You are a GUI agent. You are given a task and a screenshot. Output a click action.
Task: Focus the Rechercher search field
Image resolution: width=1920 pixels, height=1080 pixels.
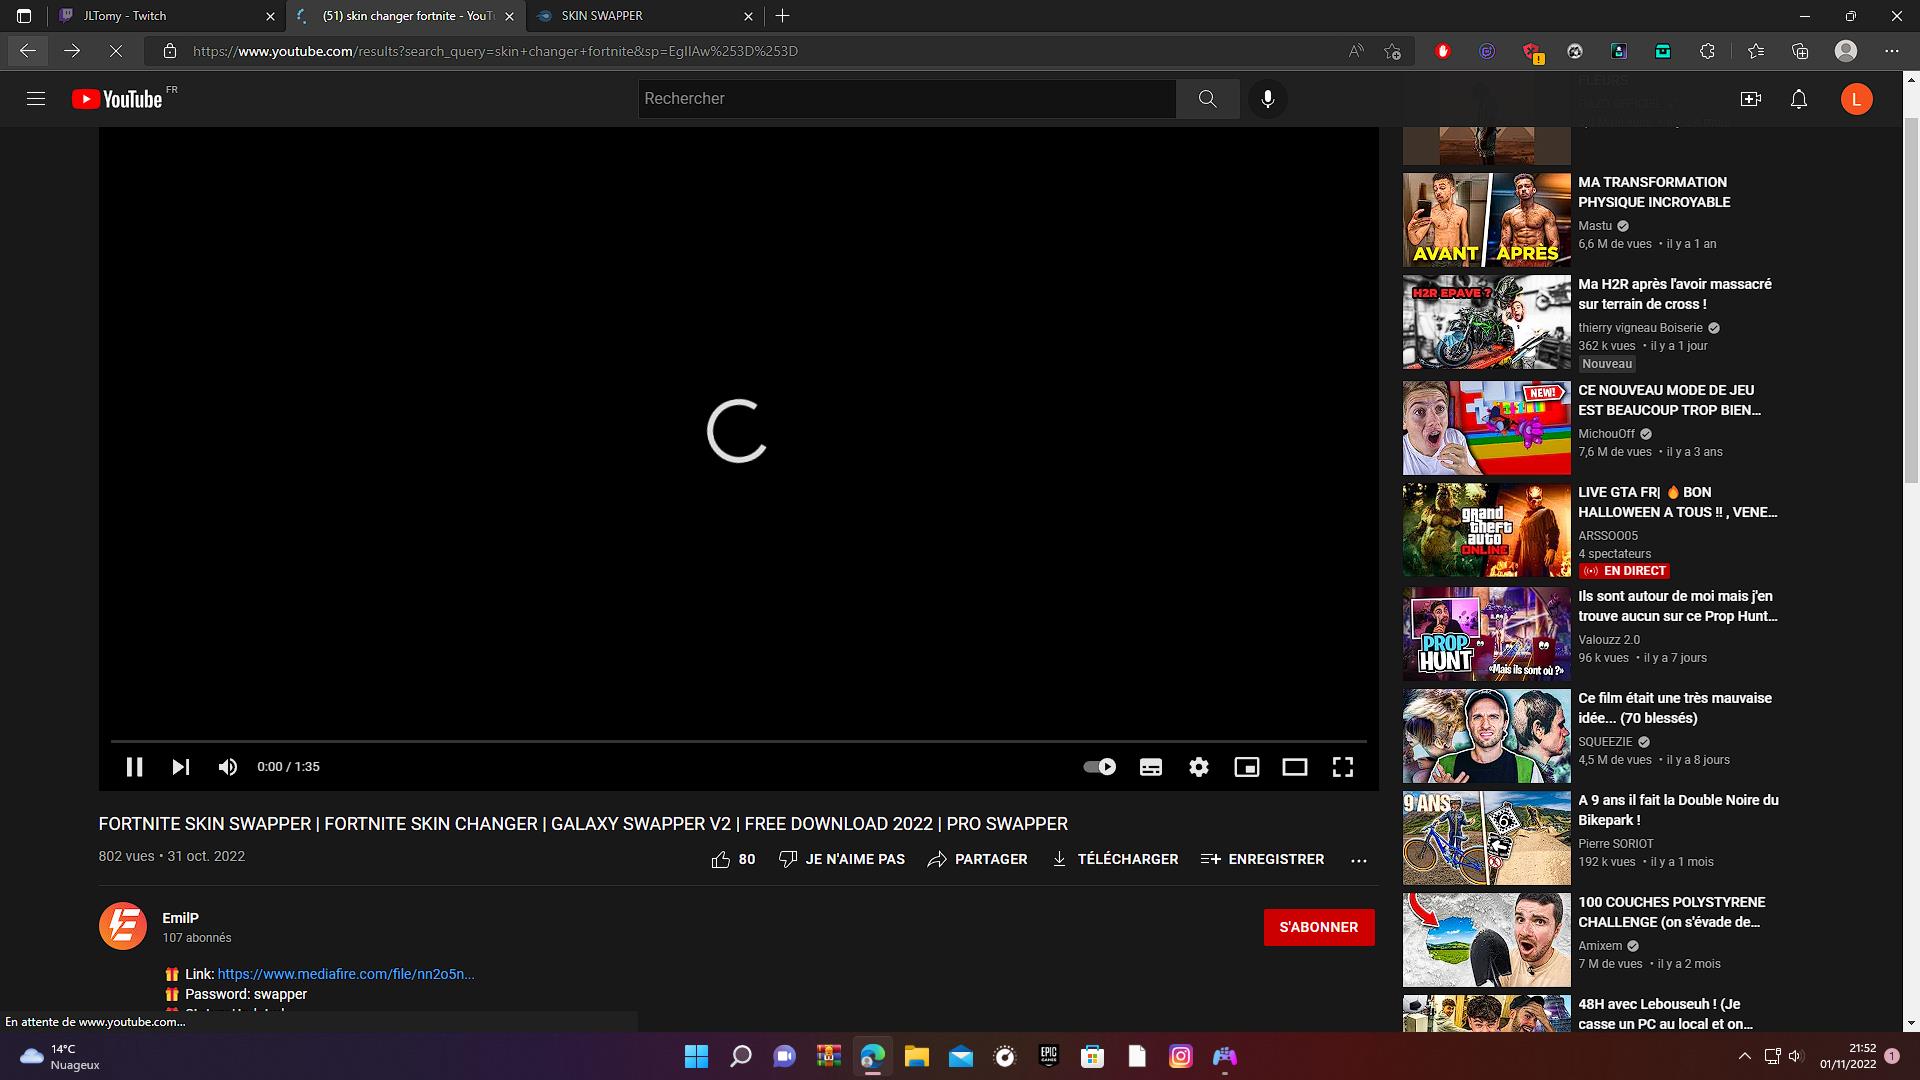pos(906,99)
